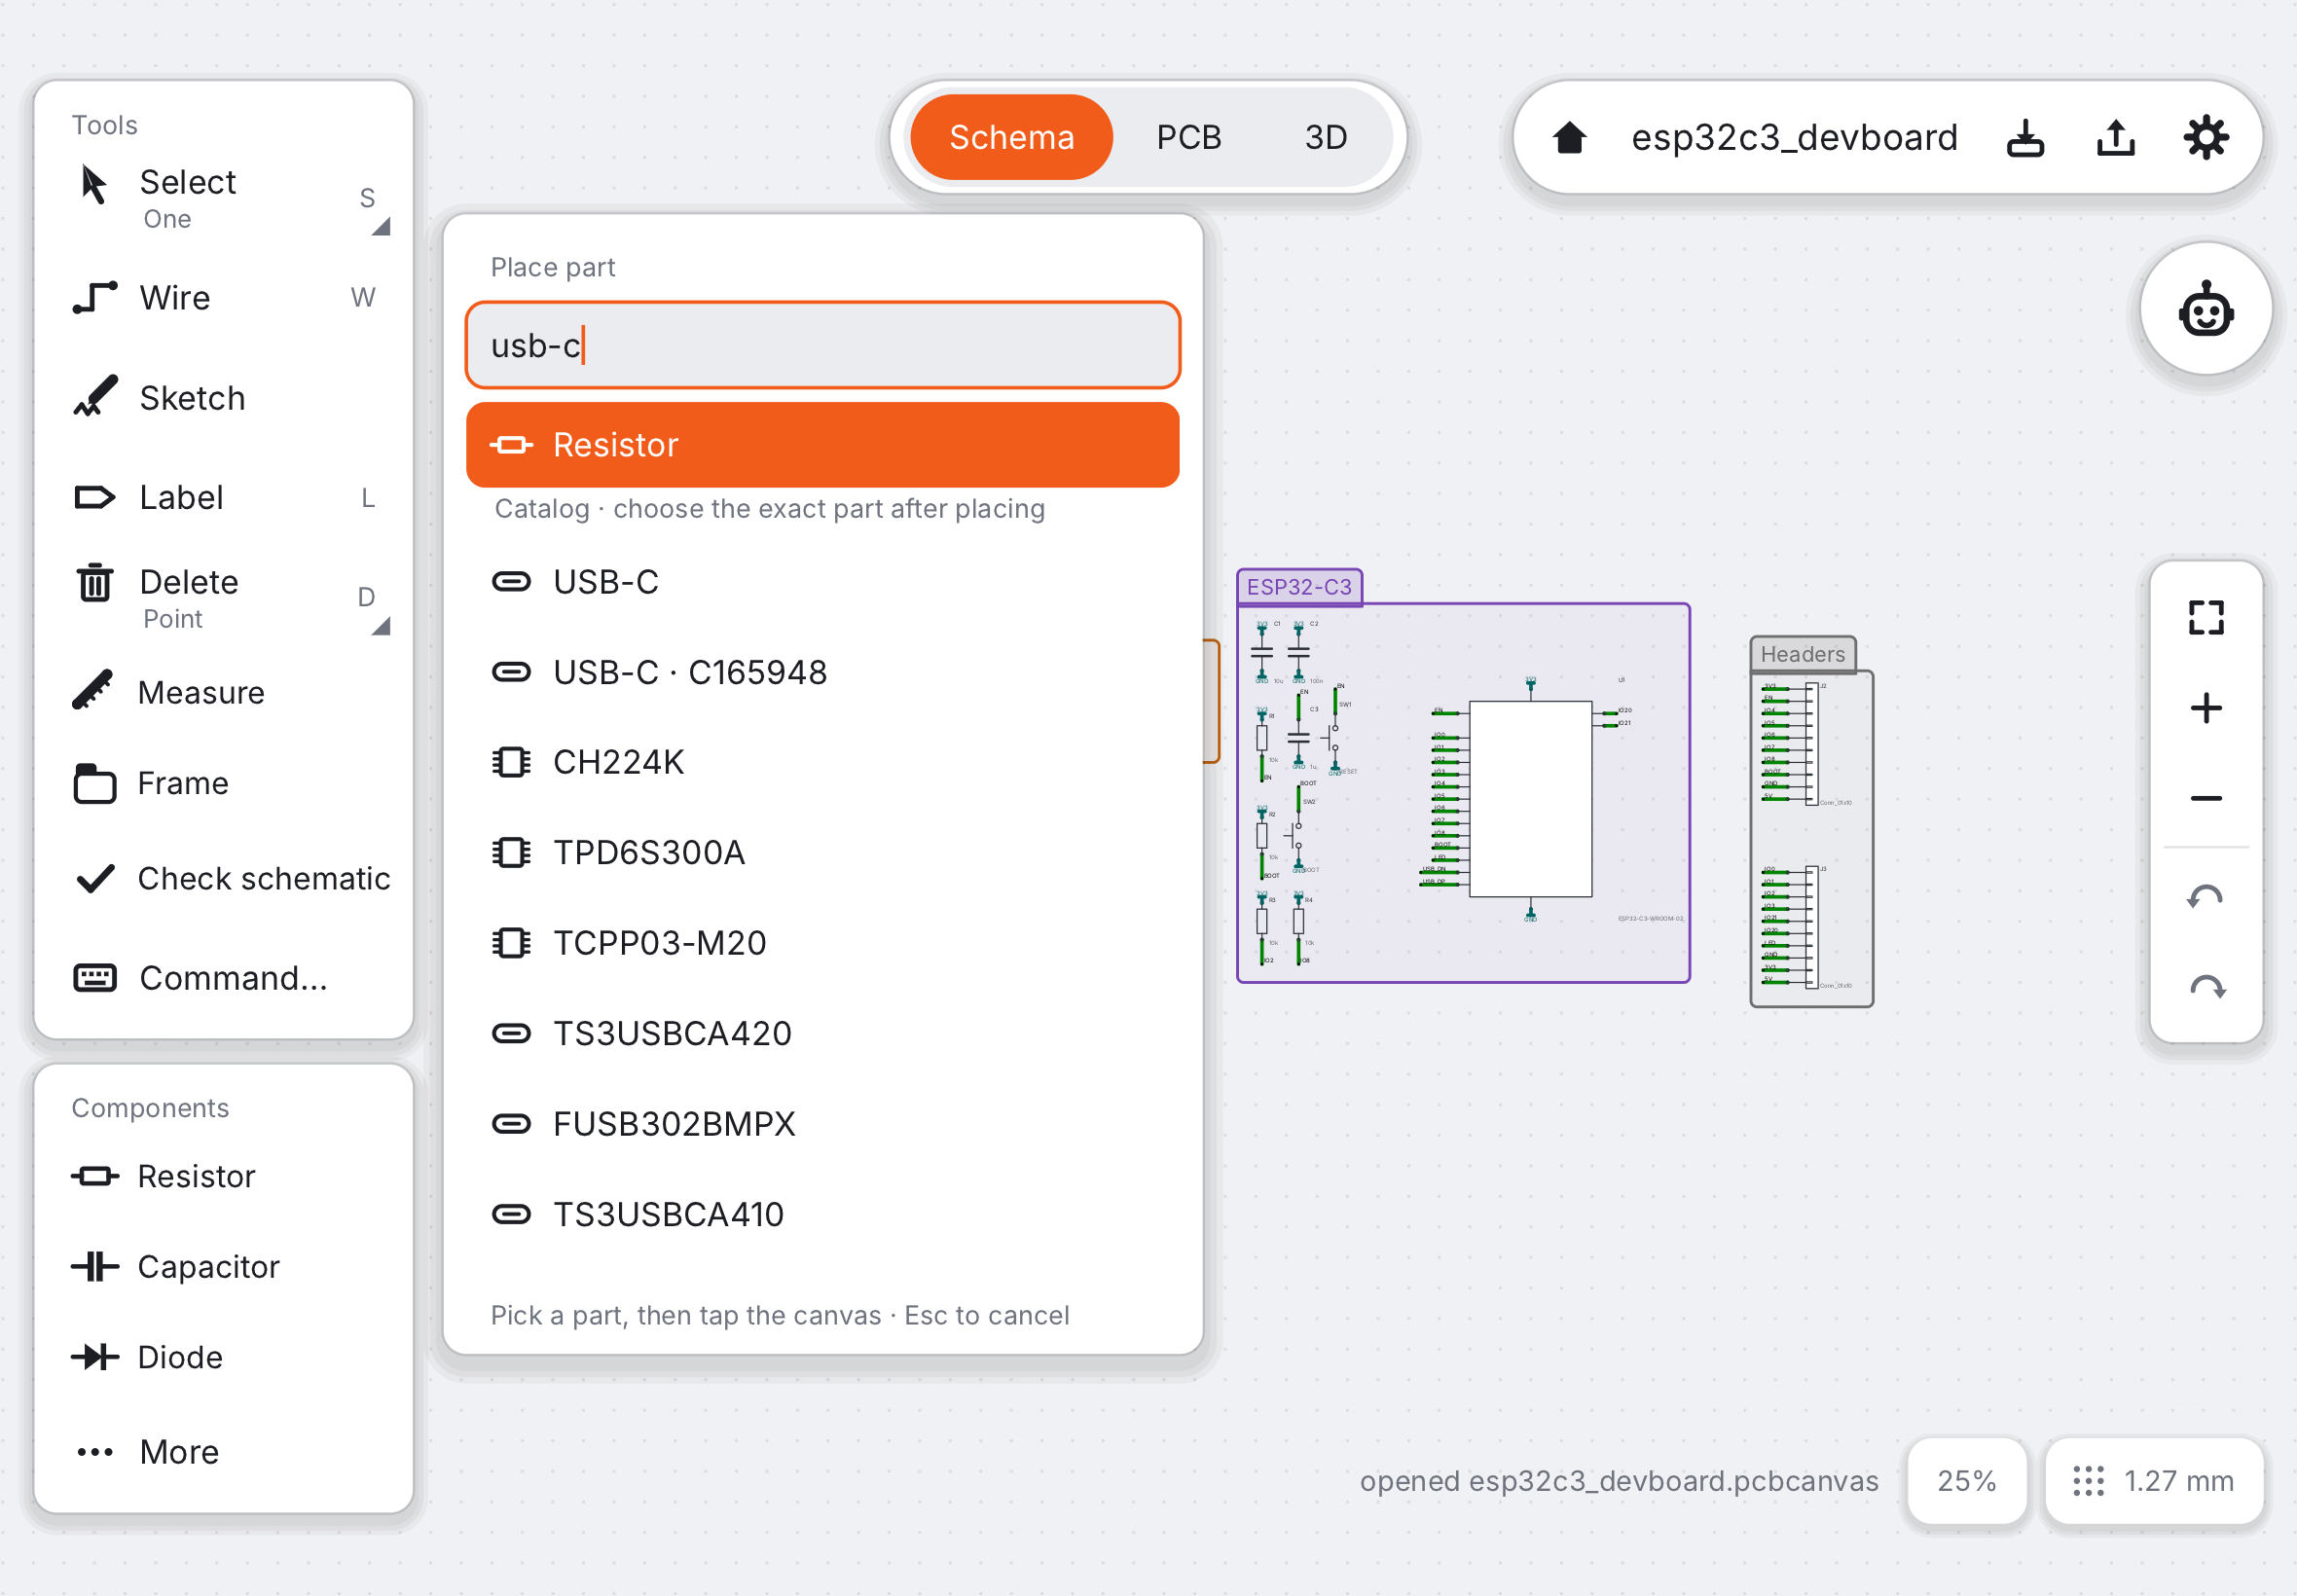Screen dimensions: 2297x1596
Task: Add a Diode component
Action: (224, 1357)
